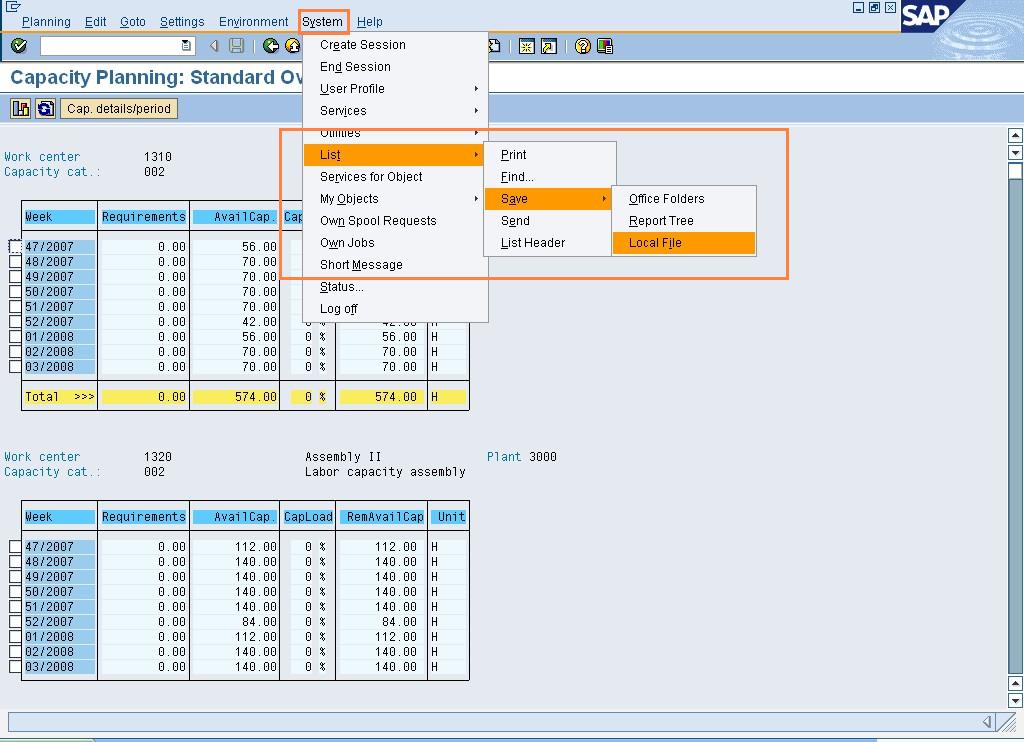Image resolution: width=1024 pixels, height=742 pixels.
Task: Click the Save diskette toolbar icon
Action: point(236,46)
